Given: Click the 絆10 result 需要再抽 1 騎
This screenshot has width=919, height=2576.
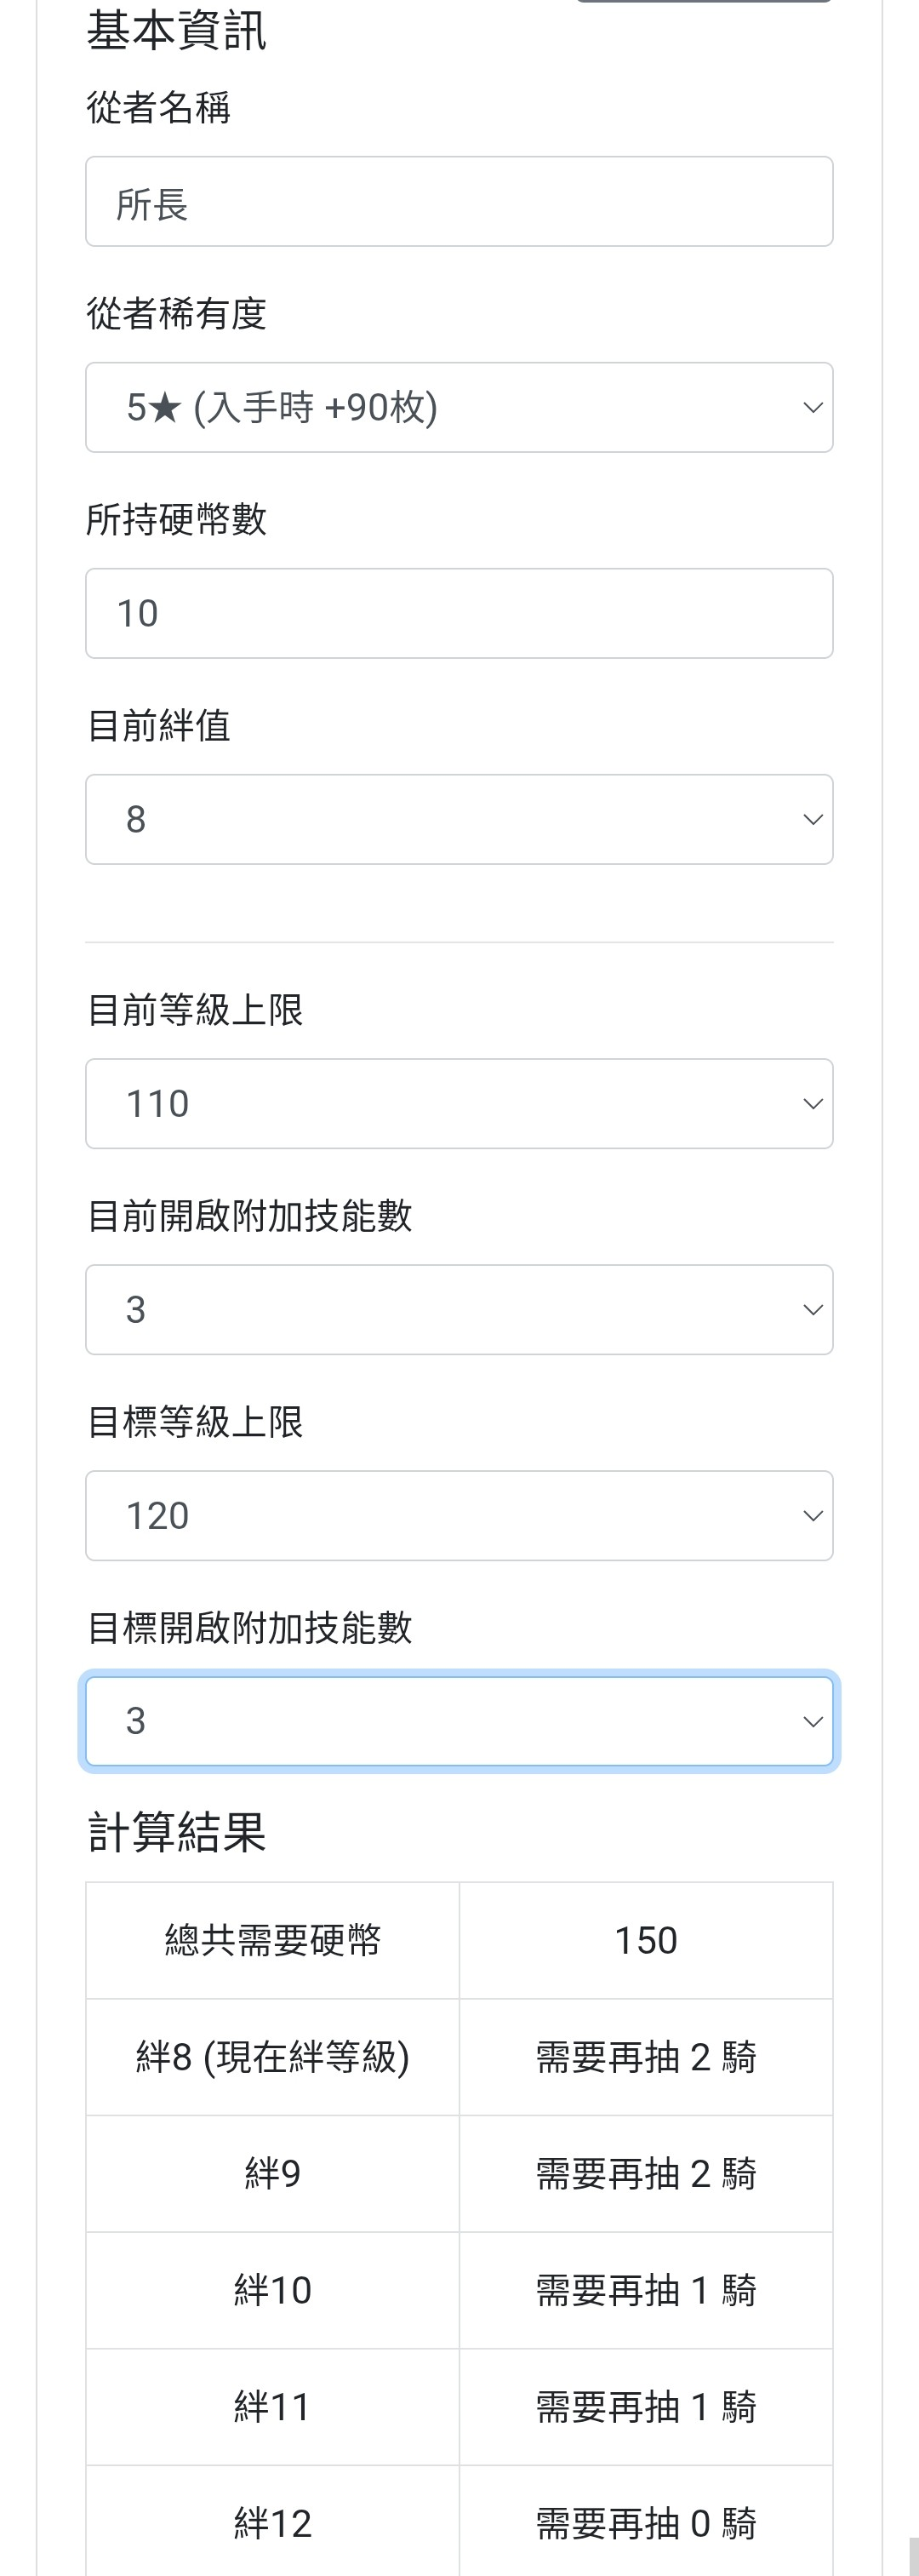Looking at the screenshot, I should pyautogui.click(x=646, y=2290).
